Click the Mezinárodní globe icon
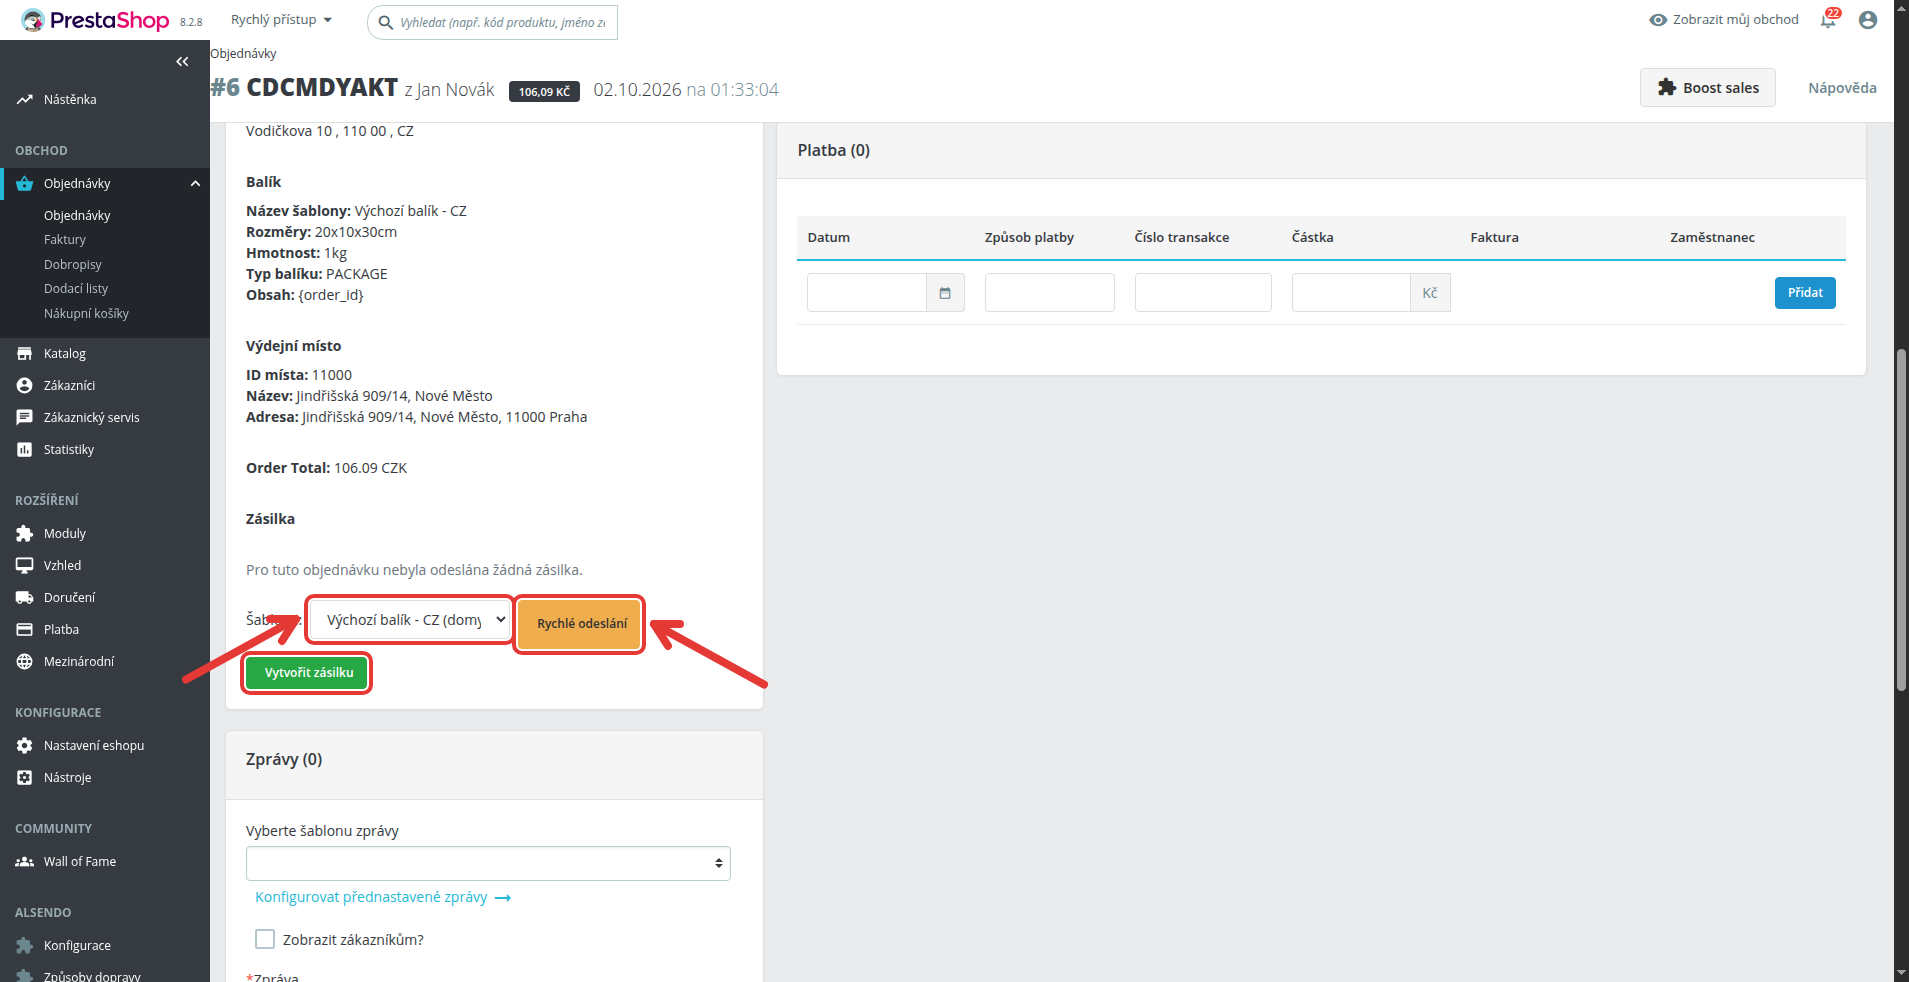 point(24,662)
